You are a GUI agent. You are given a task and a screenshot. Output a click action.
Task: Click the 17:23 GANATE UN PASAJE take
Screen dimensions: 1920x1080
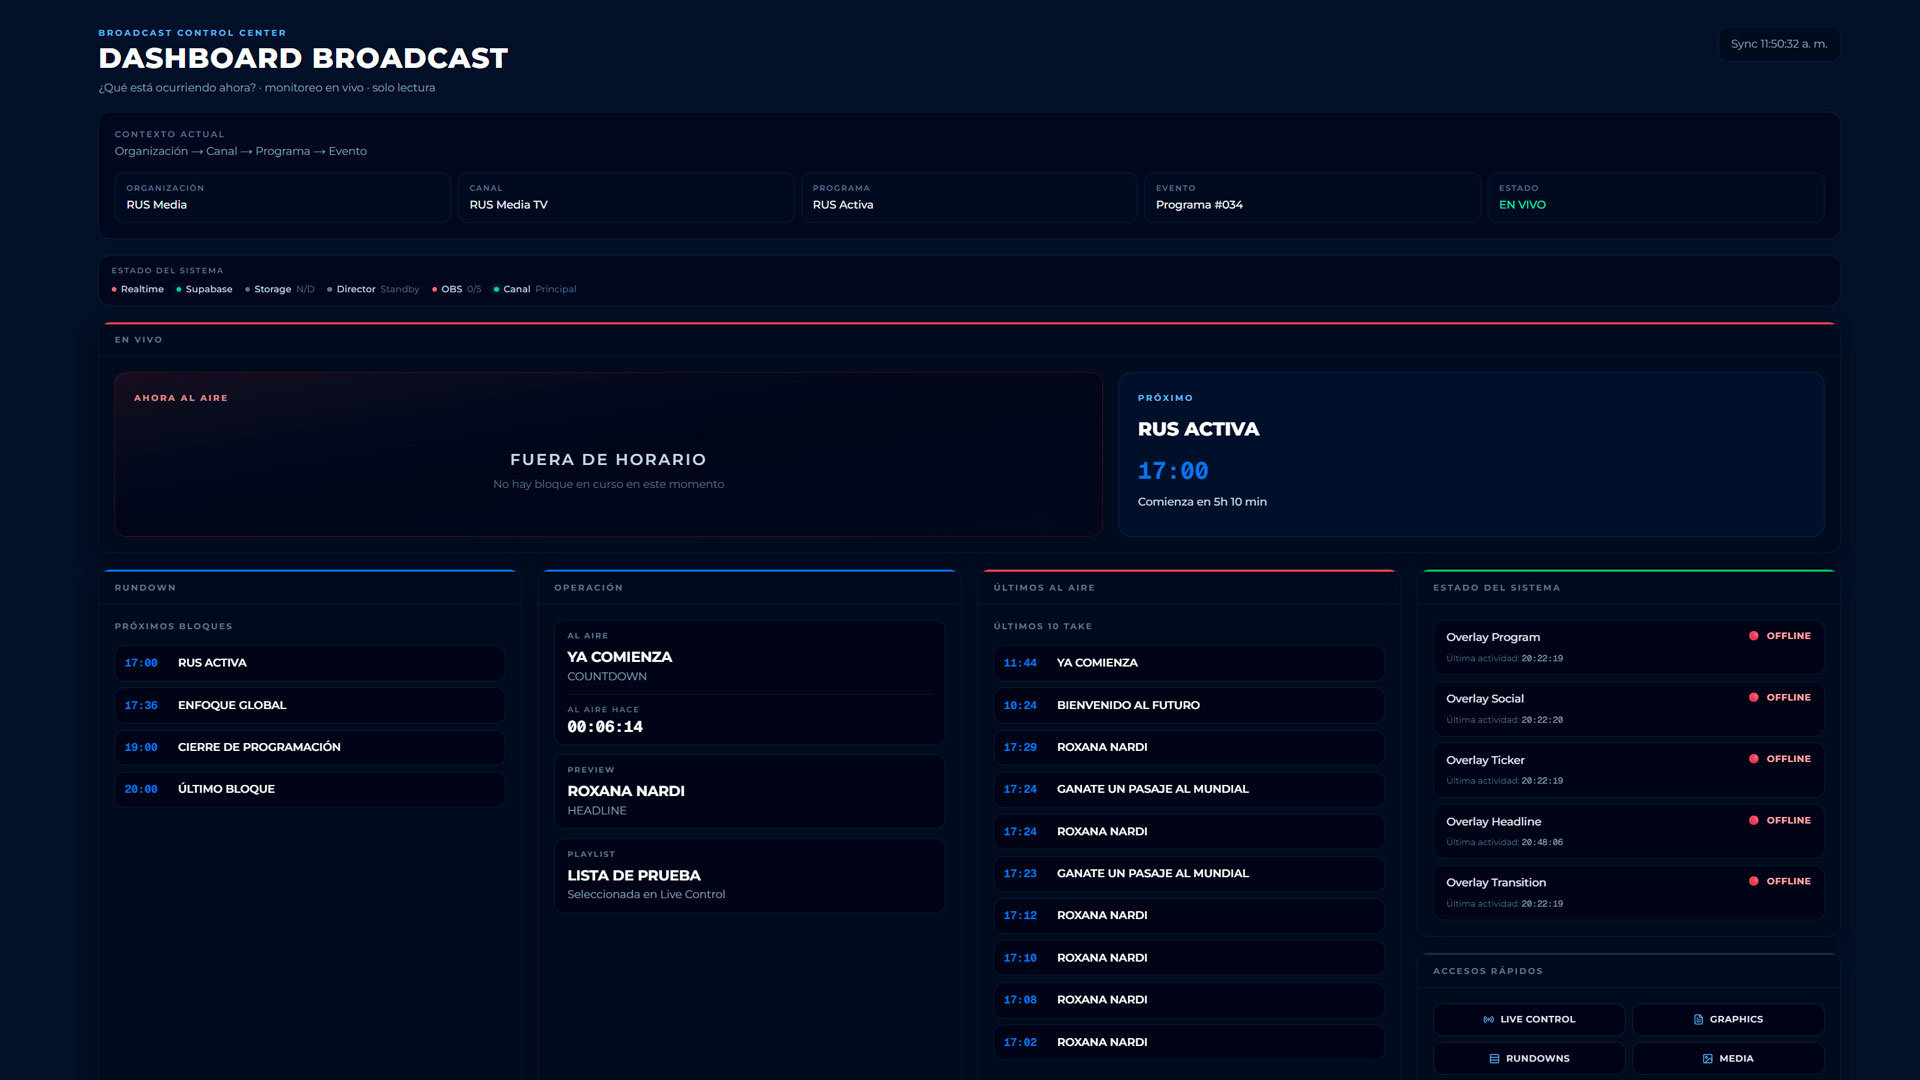[1189, 873]
